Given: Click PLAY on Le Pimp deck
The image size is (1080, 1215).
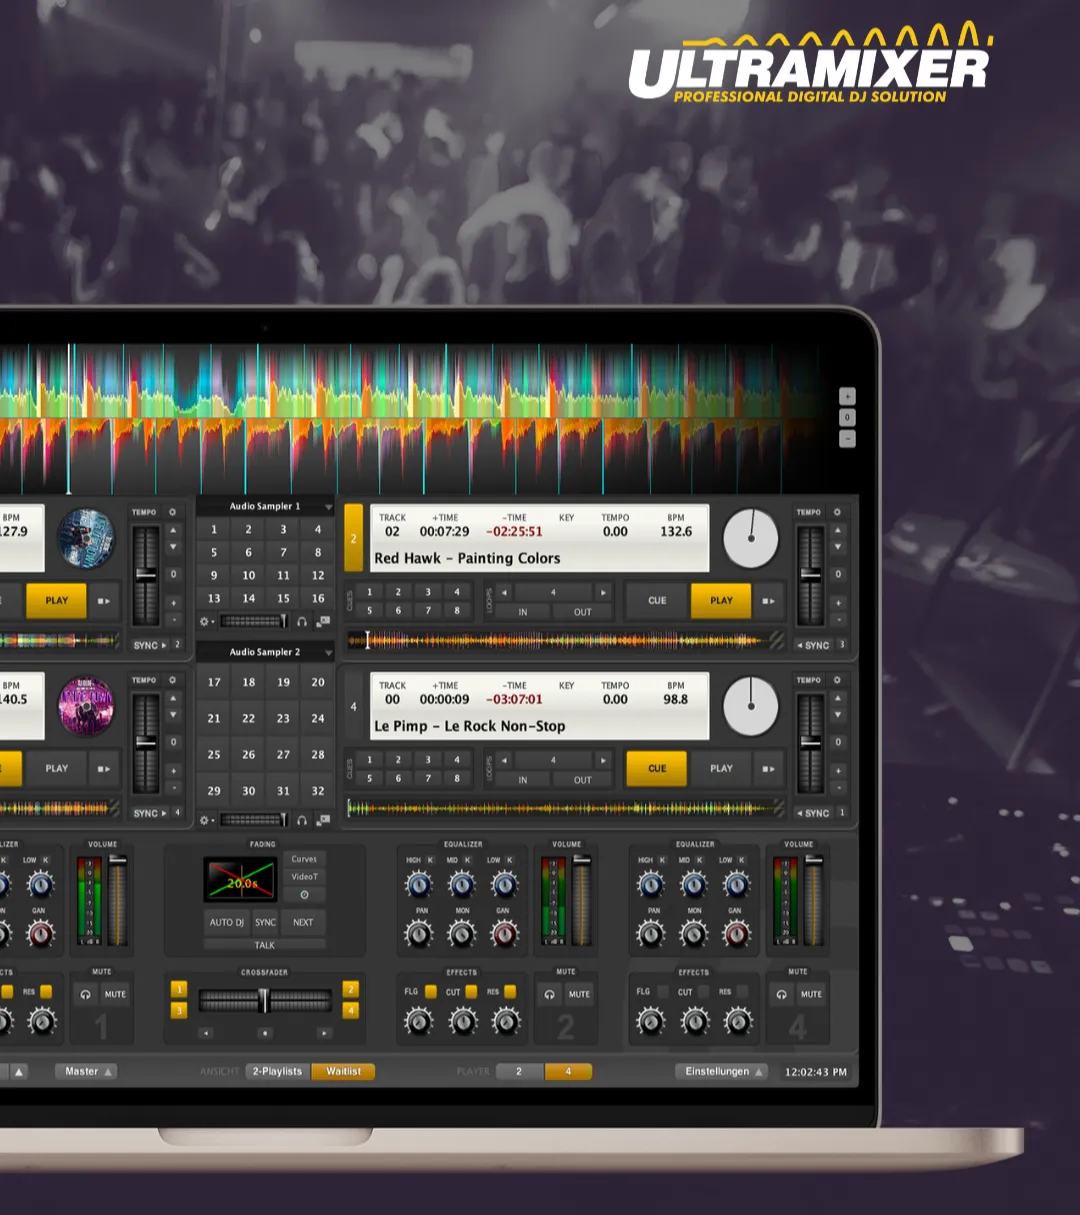Looking at the screenshot, I should pos(721,769).
